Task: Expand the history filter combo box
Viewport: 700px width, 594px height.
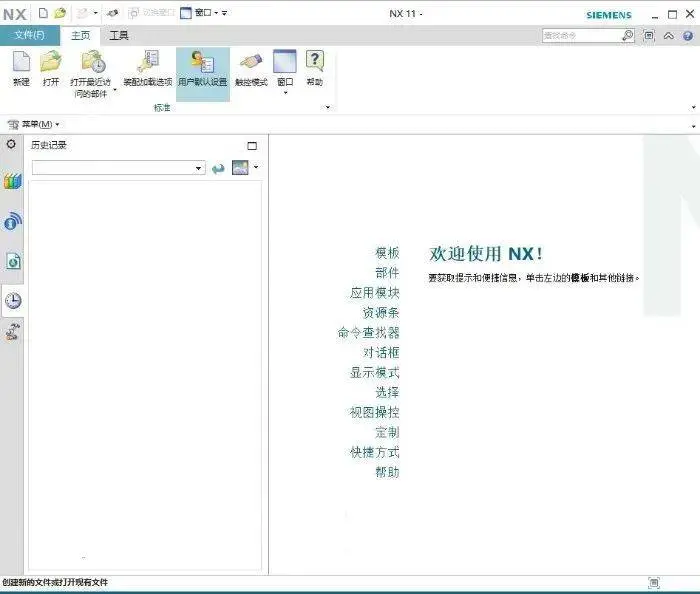Action: (198, 168)
